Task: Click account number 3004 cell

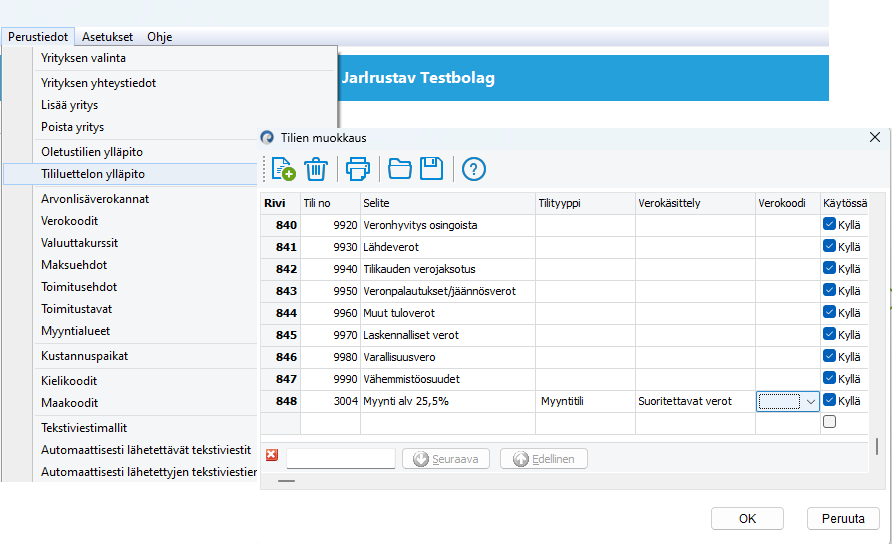Action: point(330,401)
